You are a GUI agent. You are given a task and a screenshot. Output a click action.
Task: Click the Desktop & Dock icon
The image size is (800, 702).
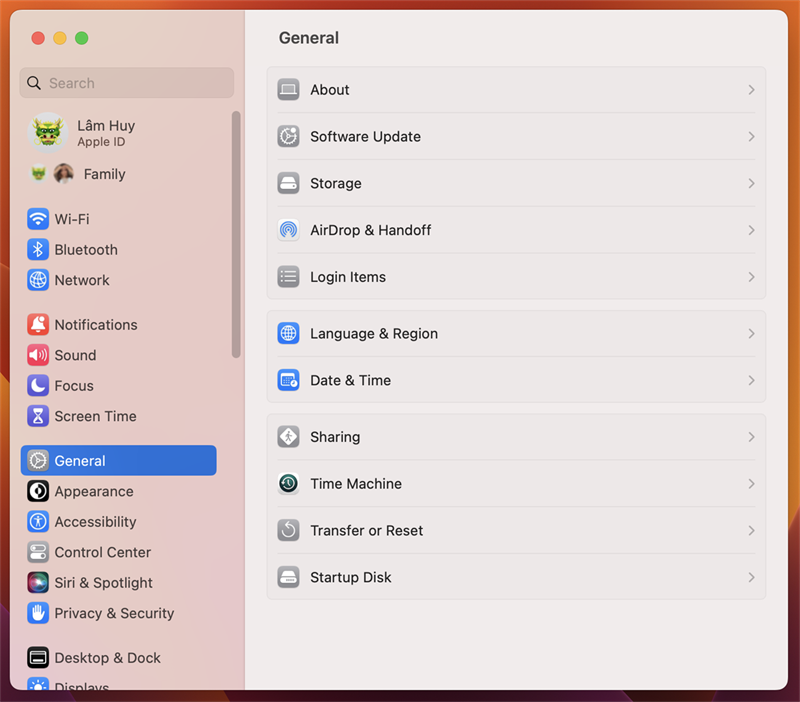(38, 658)
